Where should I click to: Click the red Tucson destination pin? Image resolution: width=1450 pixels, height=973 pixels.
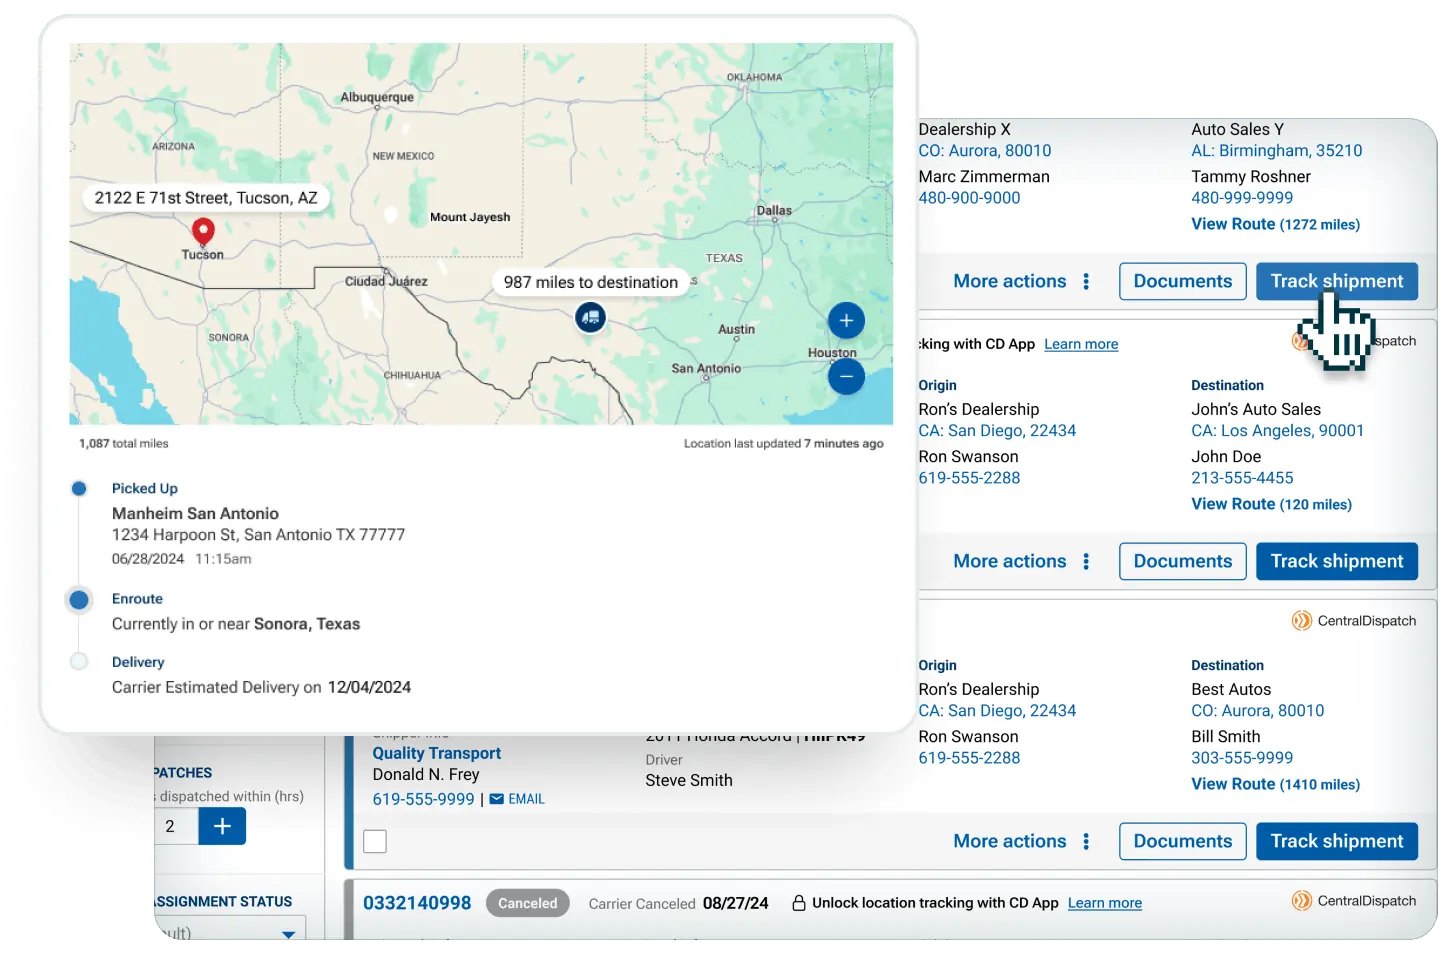[x=203, y=232]
